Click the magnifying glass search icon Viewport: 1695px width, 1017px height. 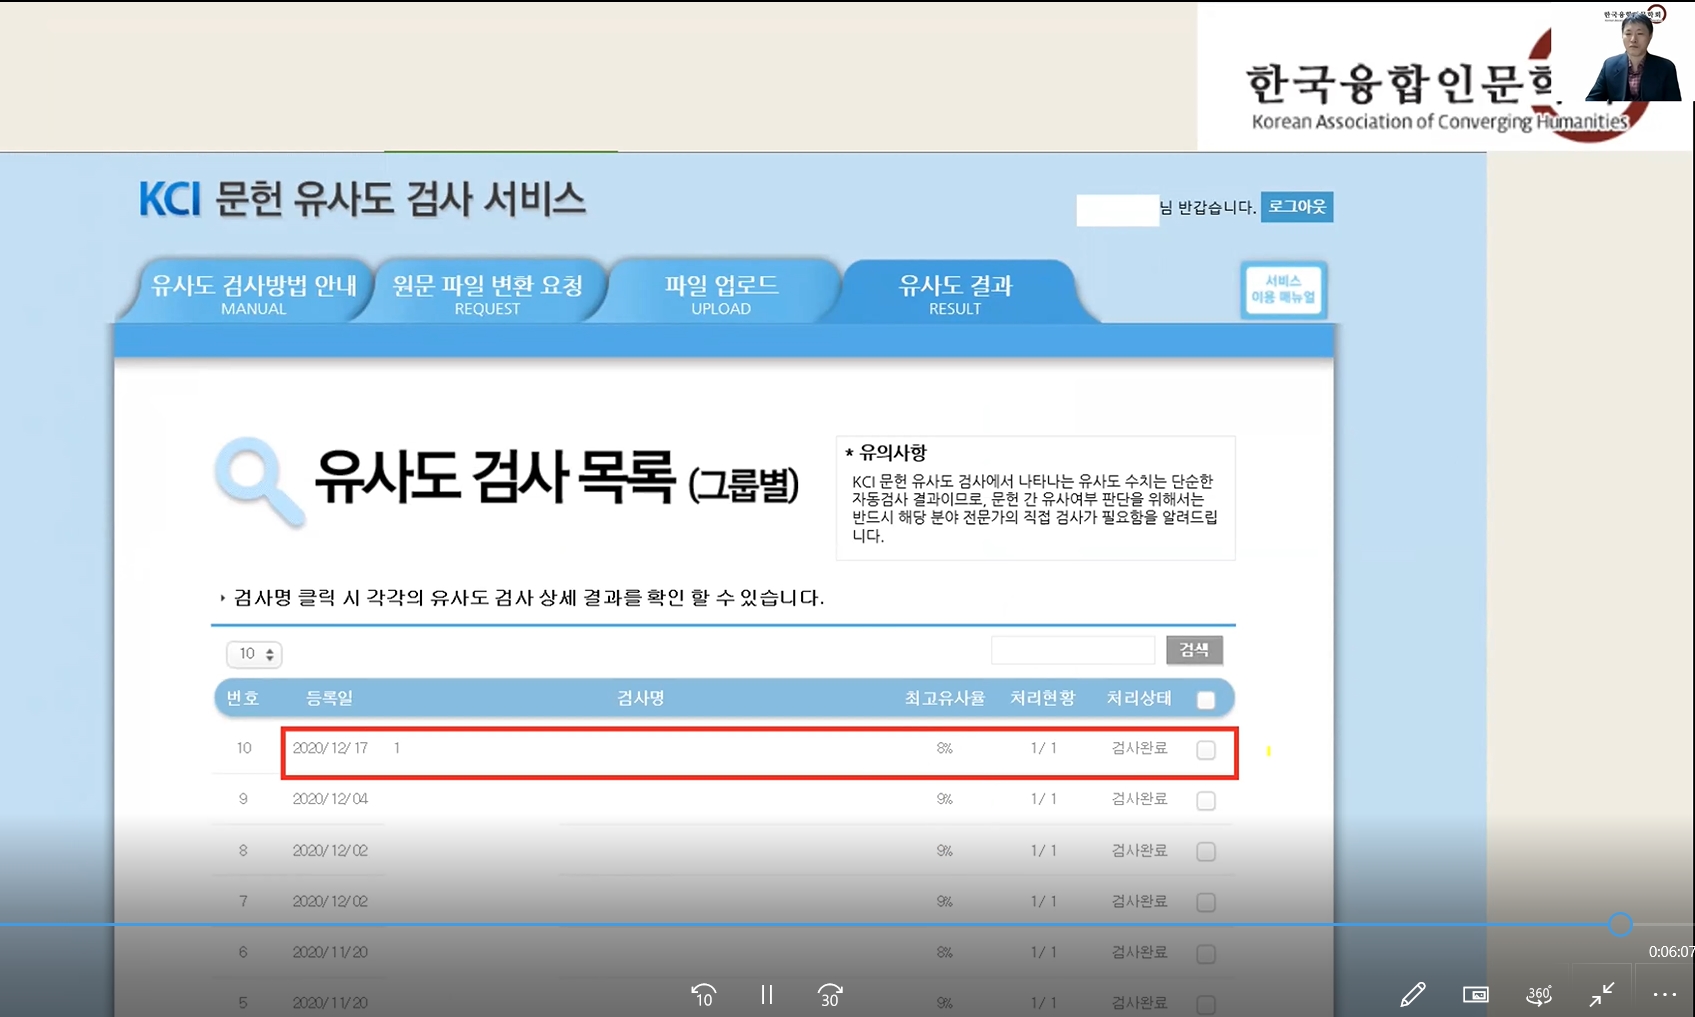[259, 482]
